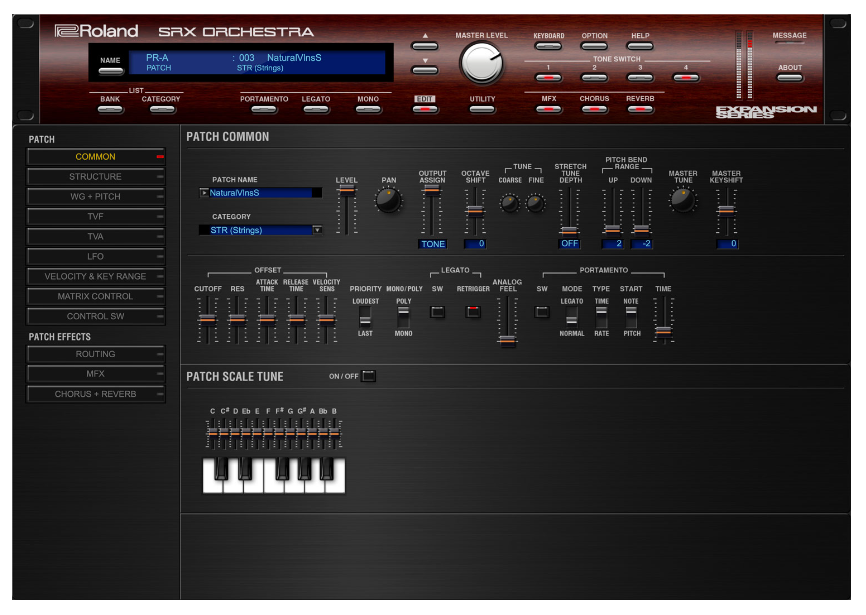Click the Utility button
The image size is (866, 615).
coord(482,109)
